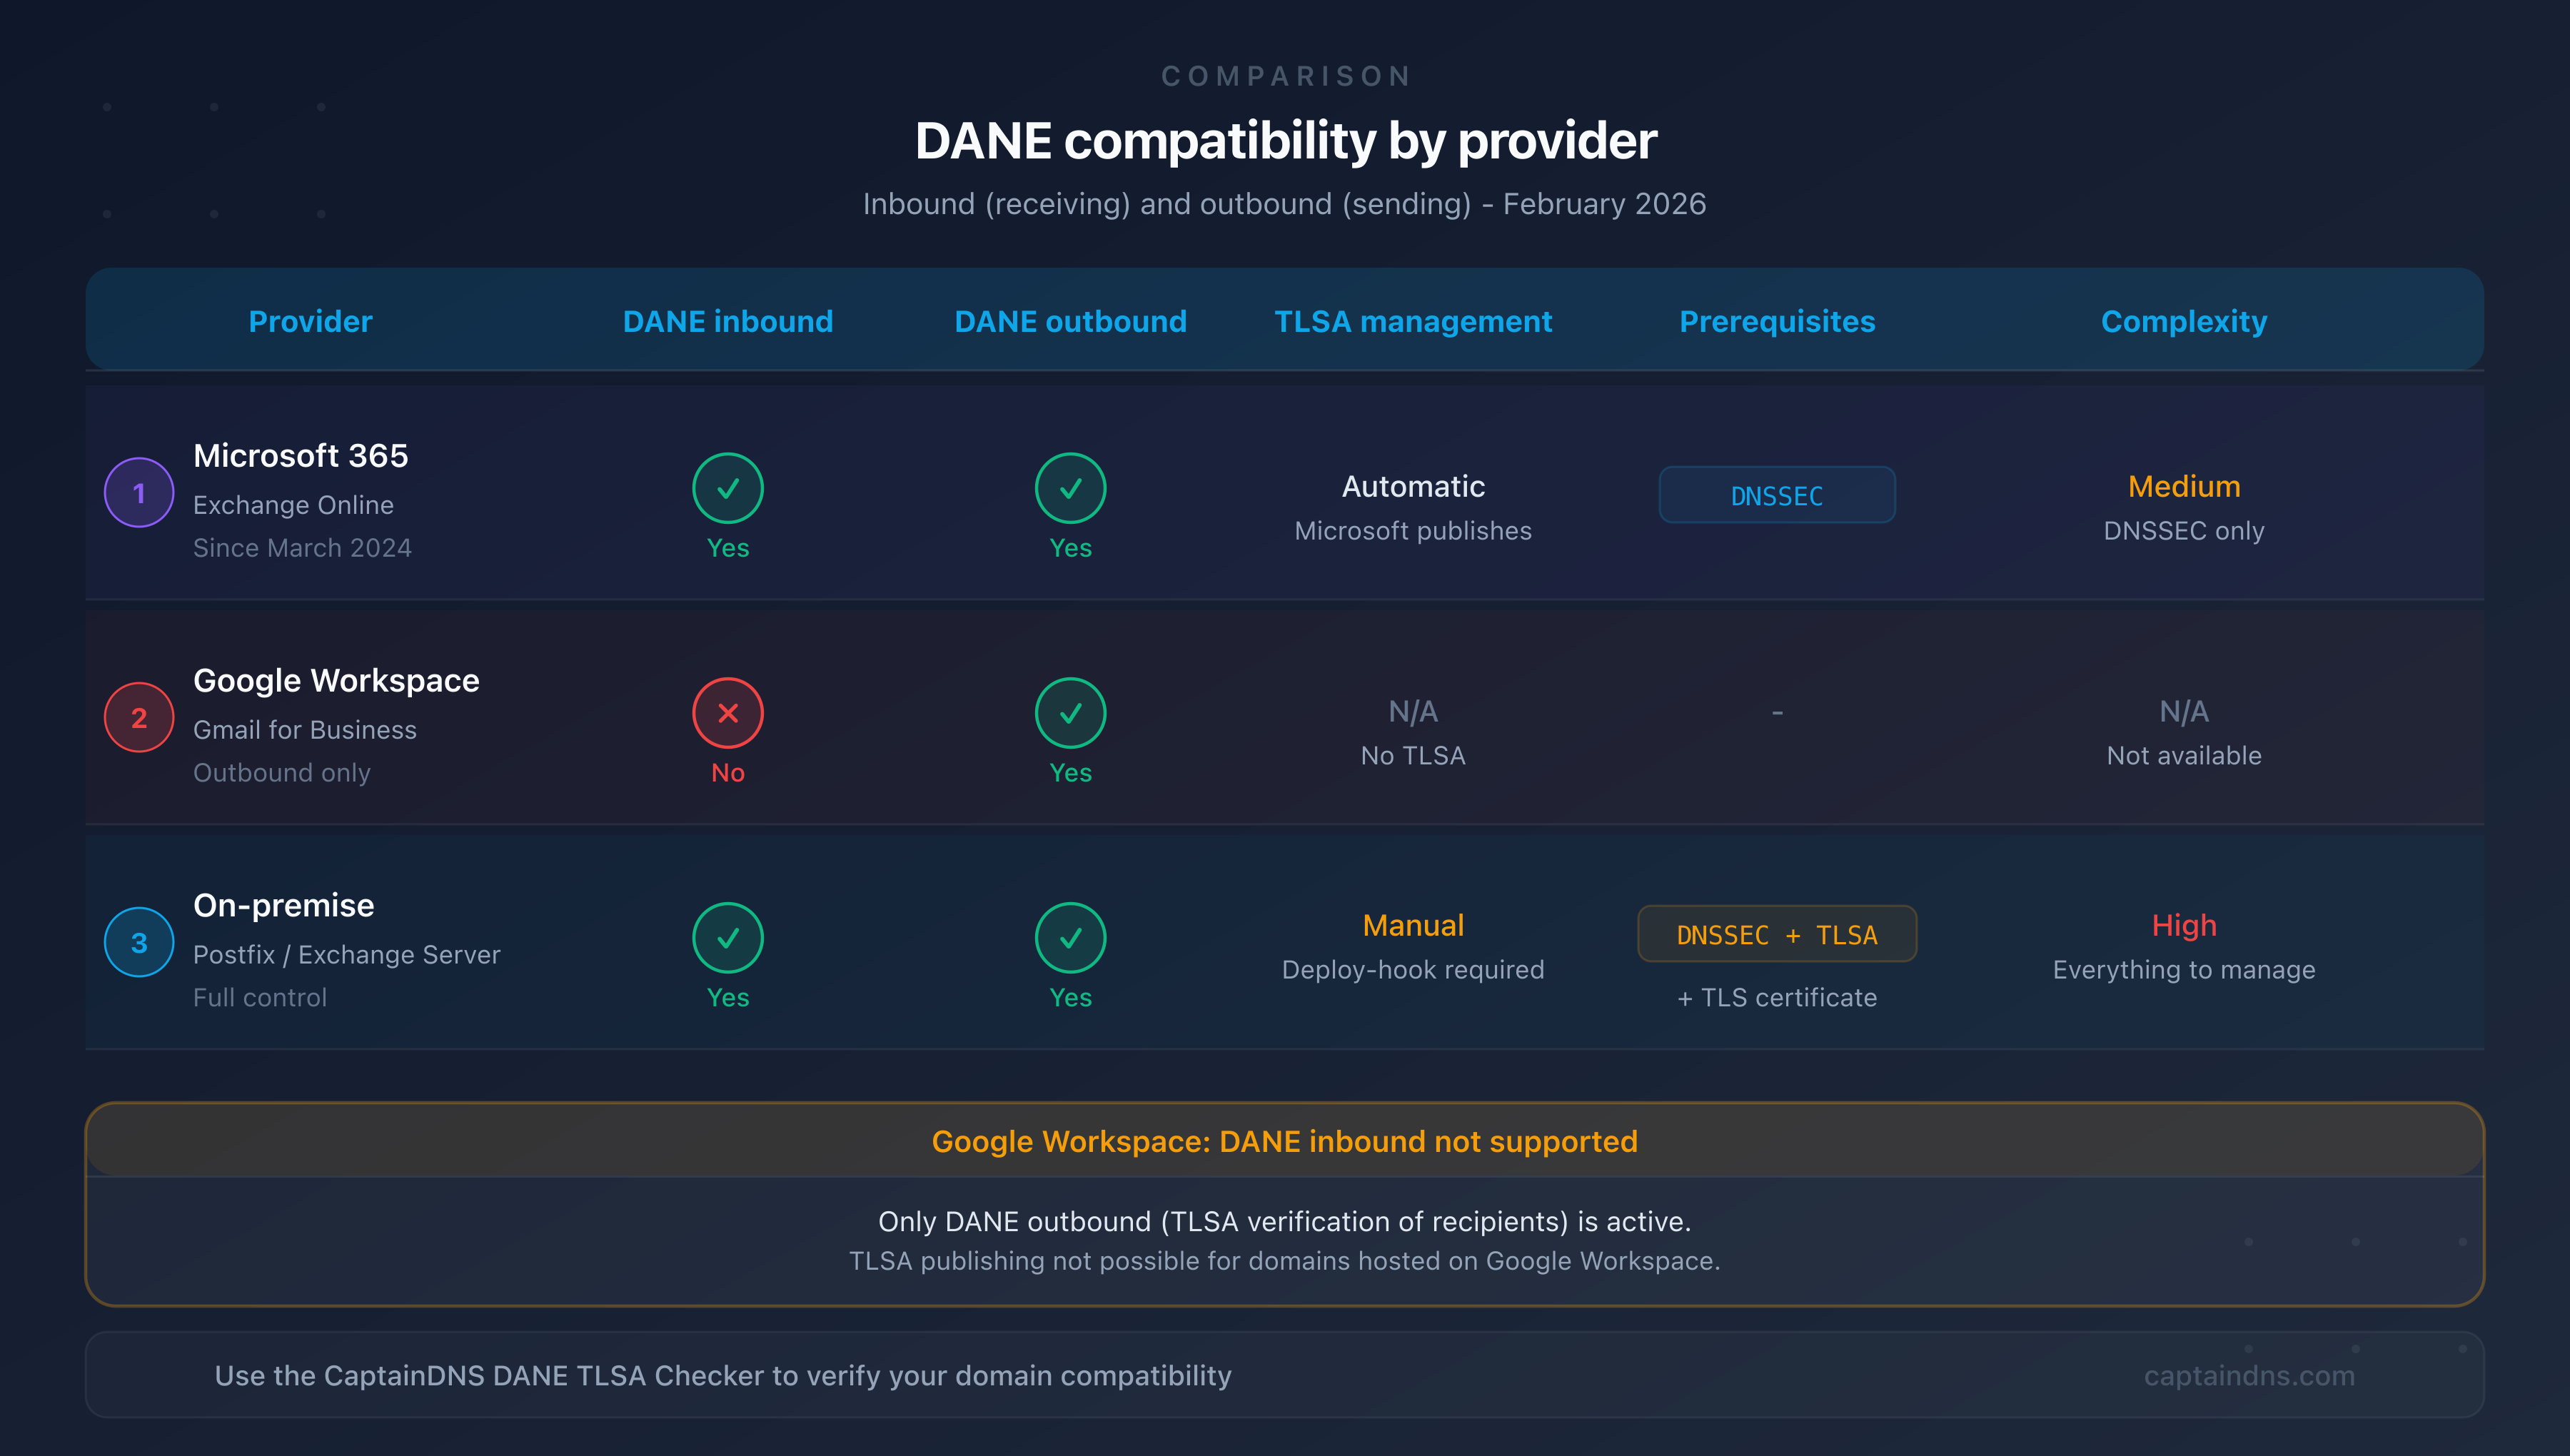Click the On-premise DANE inbound checkmark icon
This screenshot has height=1456, width=2570.
tap(728, 938)
